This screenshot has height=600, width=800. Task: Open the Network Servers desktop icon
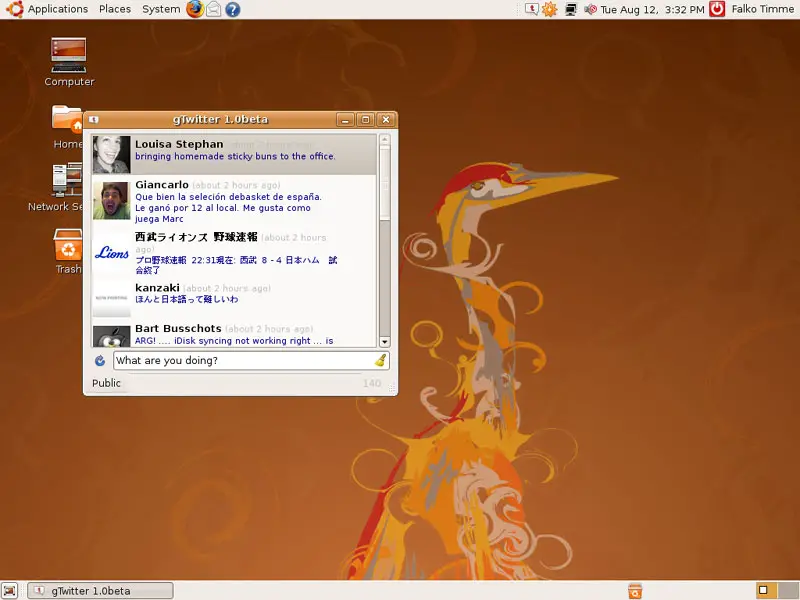(x=56, y=187)
